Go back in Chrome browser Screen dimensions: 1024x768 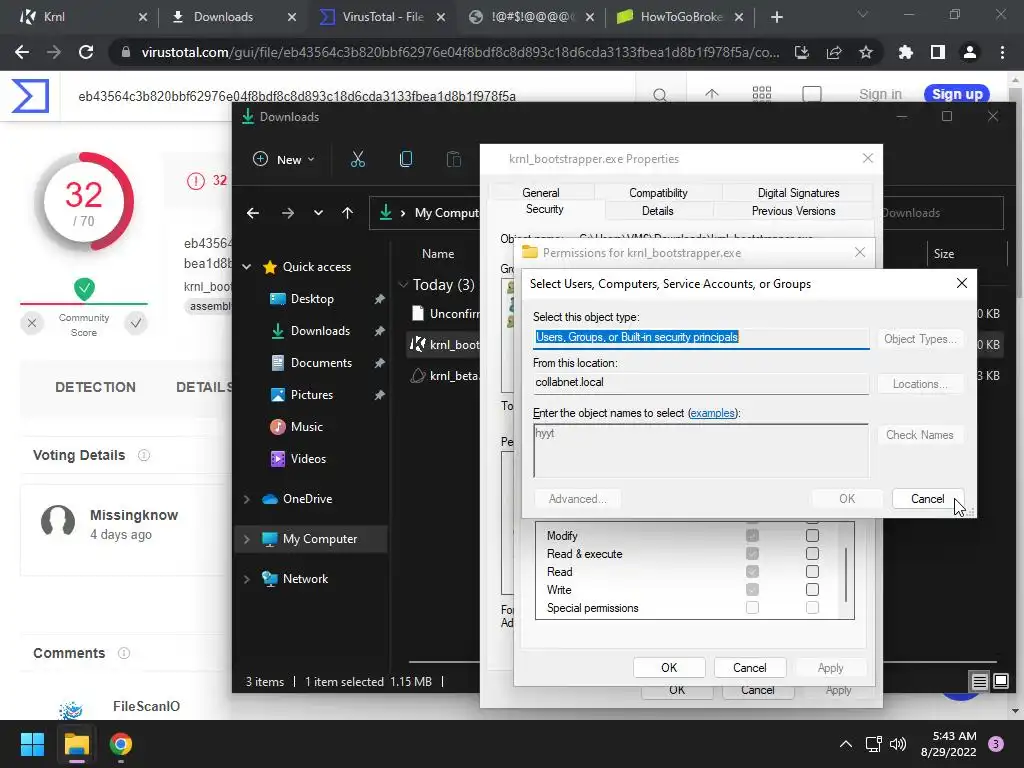pos(22,52)
